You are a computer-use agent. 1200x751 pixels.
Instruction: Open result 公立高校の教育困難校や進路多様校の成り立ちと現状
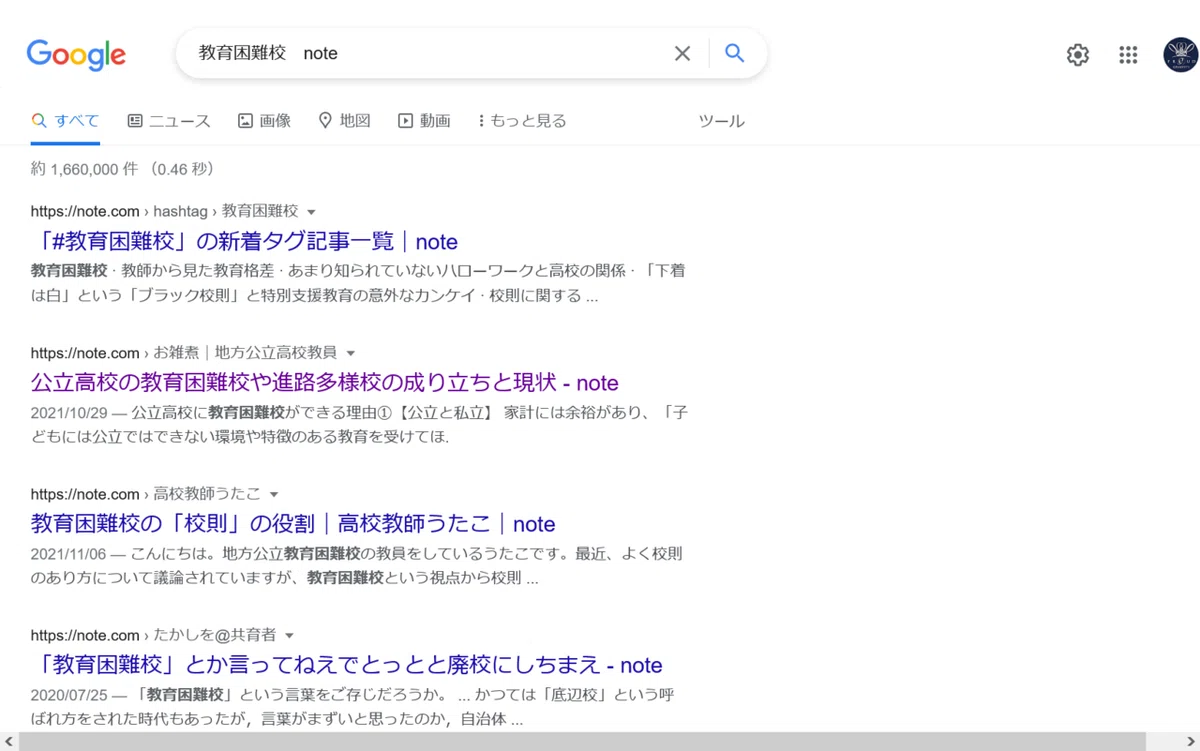point(324,383)
